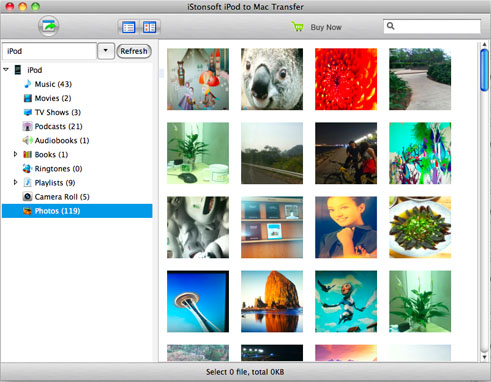Select Ringtones (0) category
491x382 pixels.
[x=59, y=169]
